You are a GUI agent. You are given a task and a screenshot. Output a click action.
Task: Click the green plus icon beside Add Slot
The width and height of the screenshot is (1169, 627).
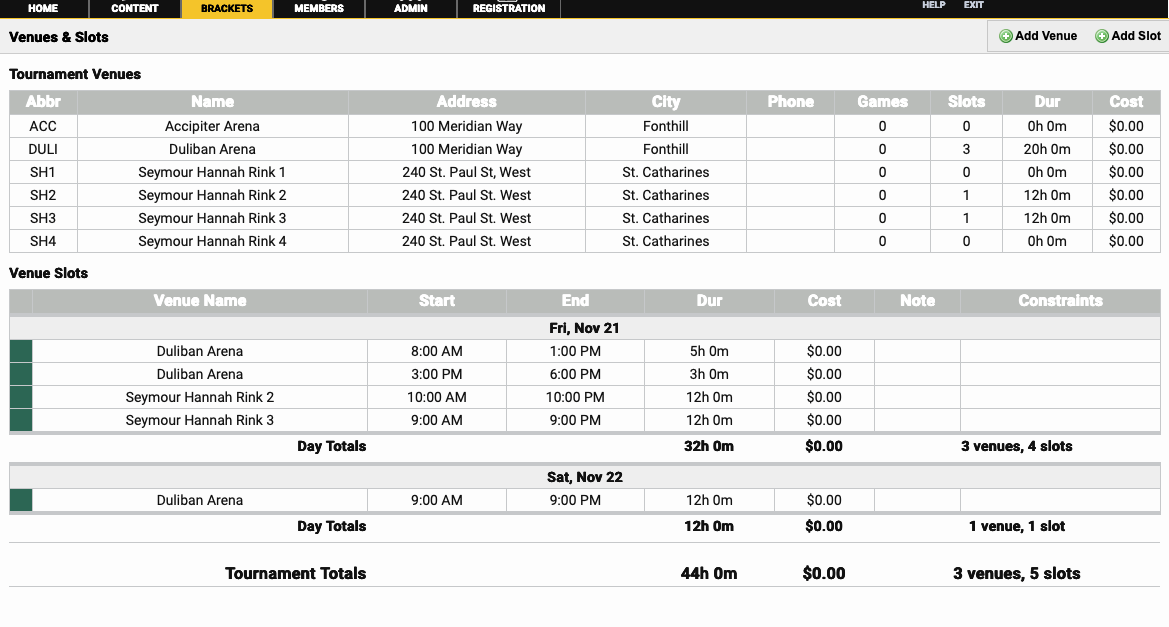tap(1102, 37)
